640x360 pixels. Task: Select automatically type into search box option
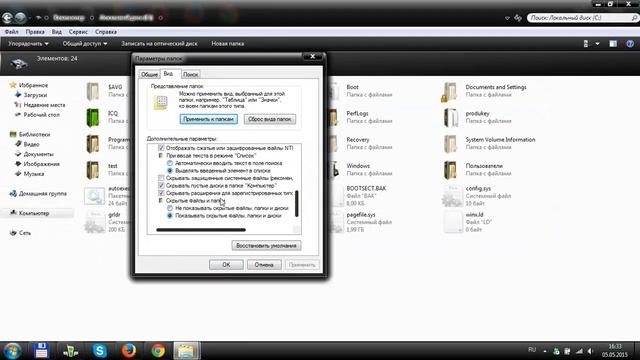[170, 163]
